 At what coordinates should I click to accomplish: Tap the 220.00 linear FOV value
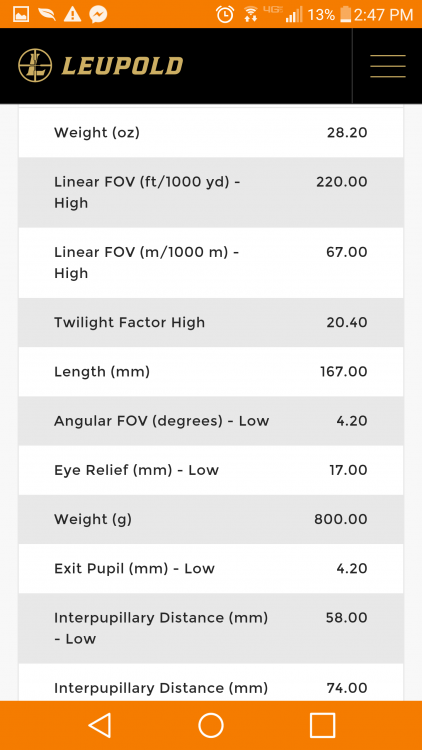[x=342, y=182]
